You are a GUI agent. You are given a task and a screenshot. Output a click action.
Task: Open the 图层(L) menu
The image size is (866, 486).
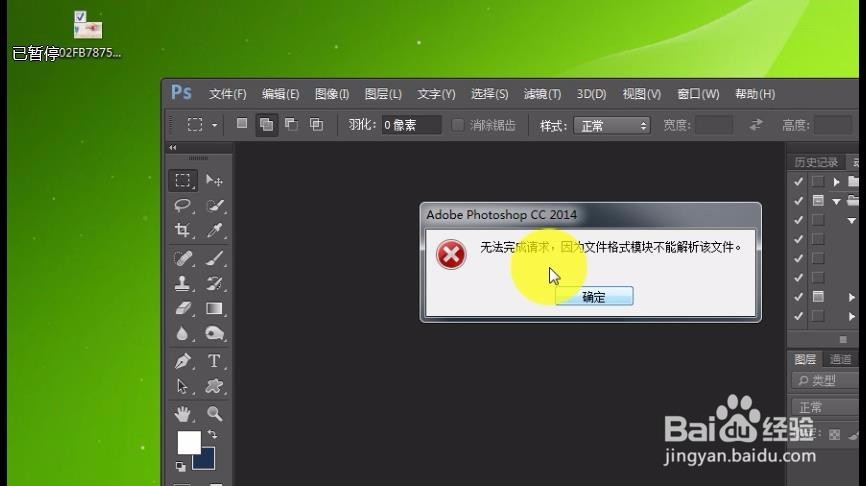[x=383, y=94]
